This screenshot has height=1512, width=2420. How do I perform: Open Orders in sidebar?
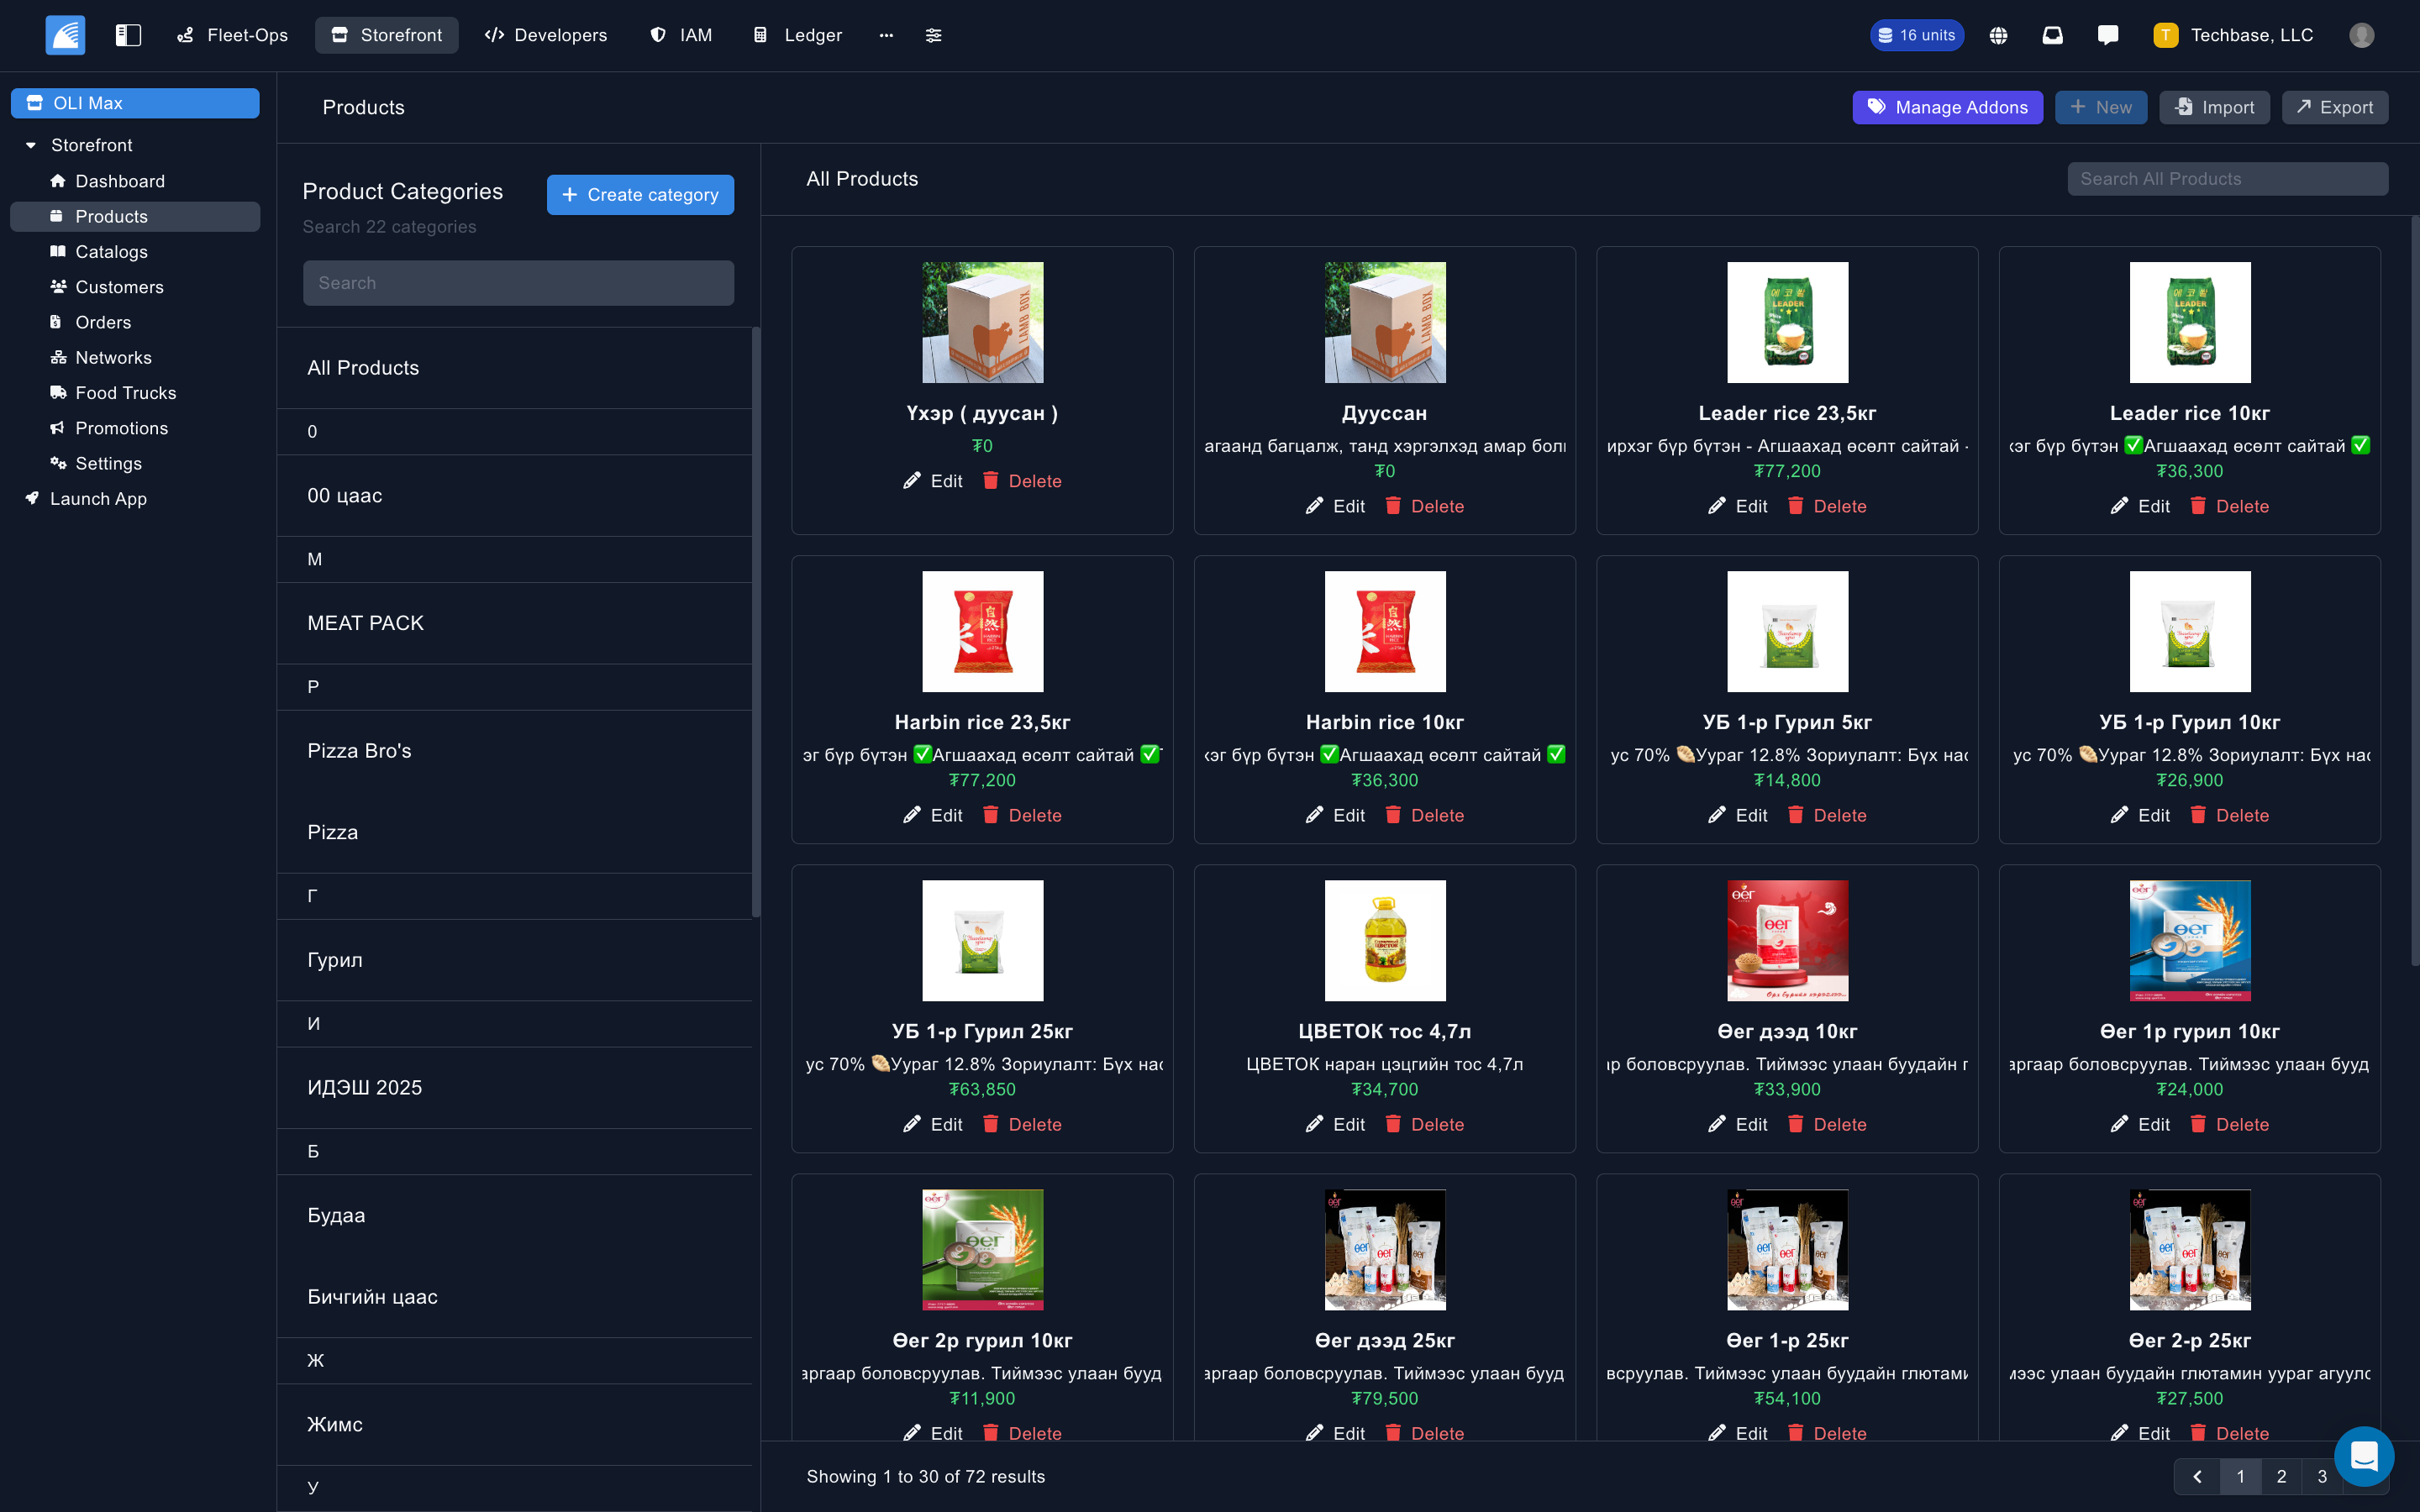tap(103, 322)
